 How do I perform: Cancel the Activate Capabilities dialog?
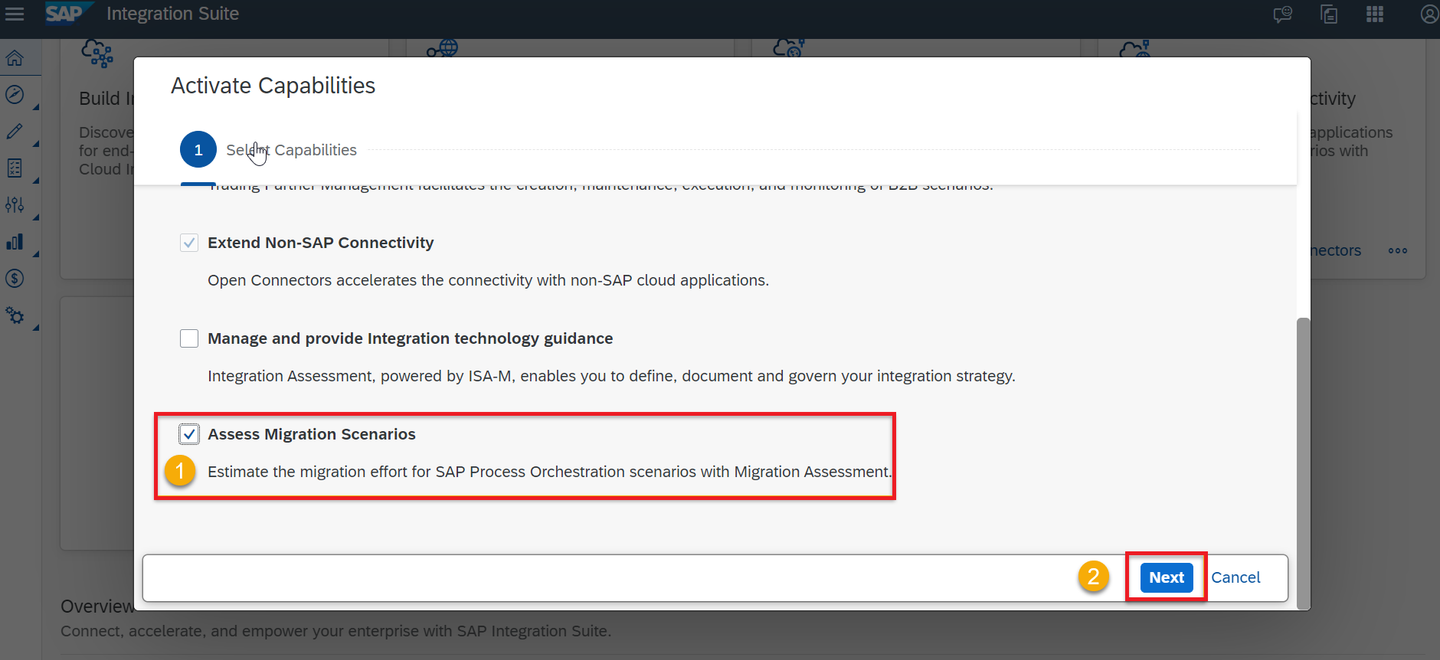coord(1236,577)
